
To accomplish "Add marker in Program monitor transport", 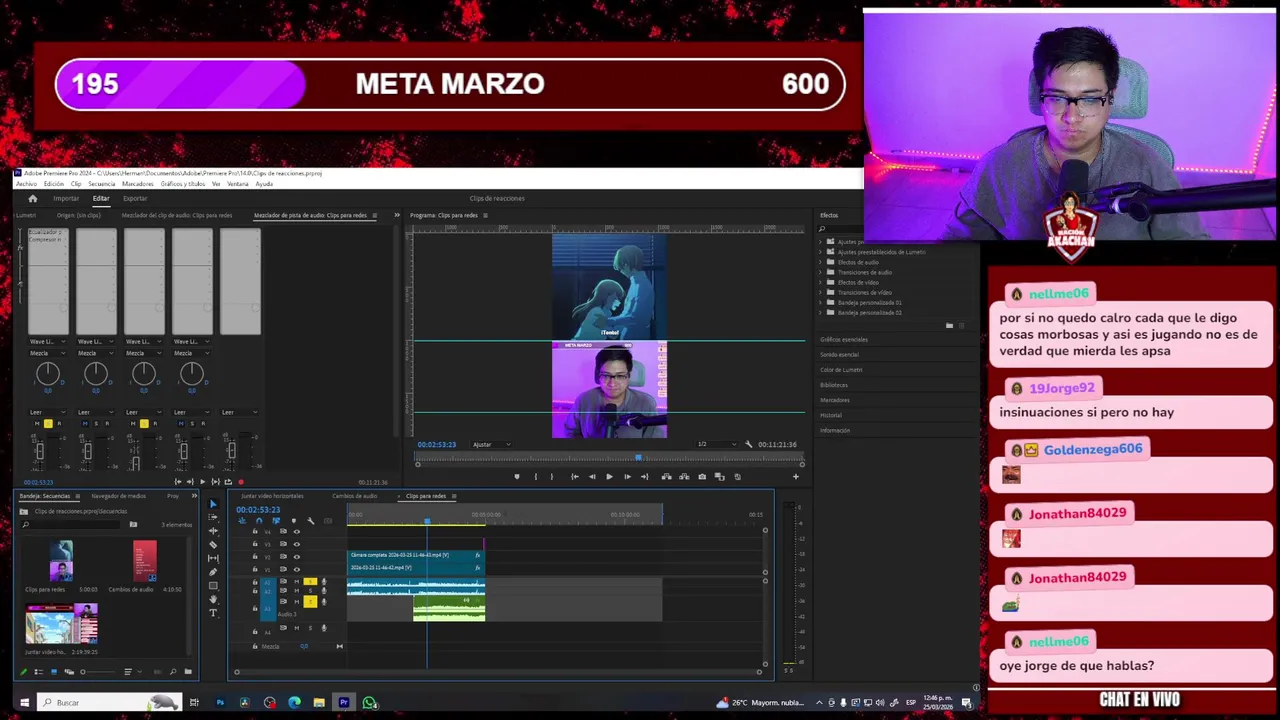I will point(517,476).
